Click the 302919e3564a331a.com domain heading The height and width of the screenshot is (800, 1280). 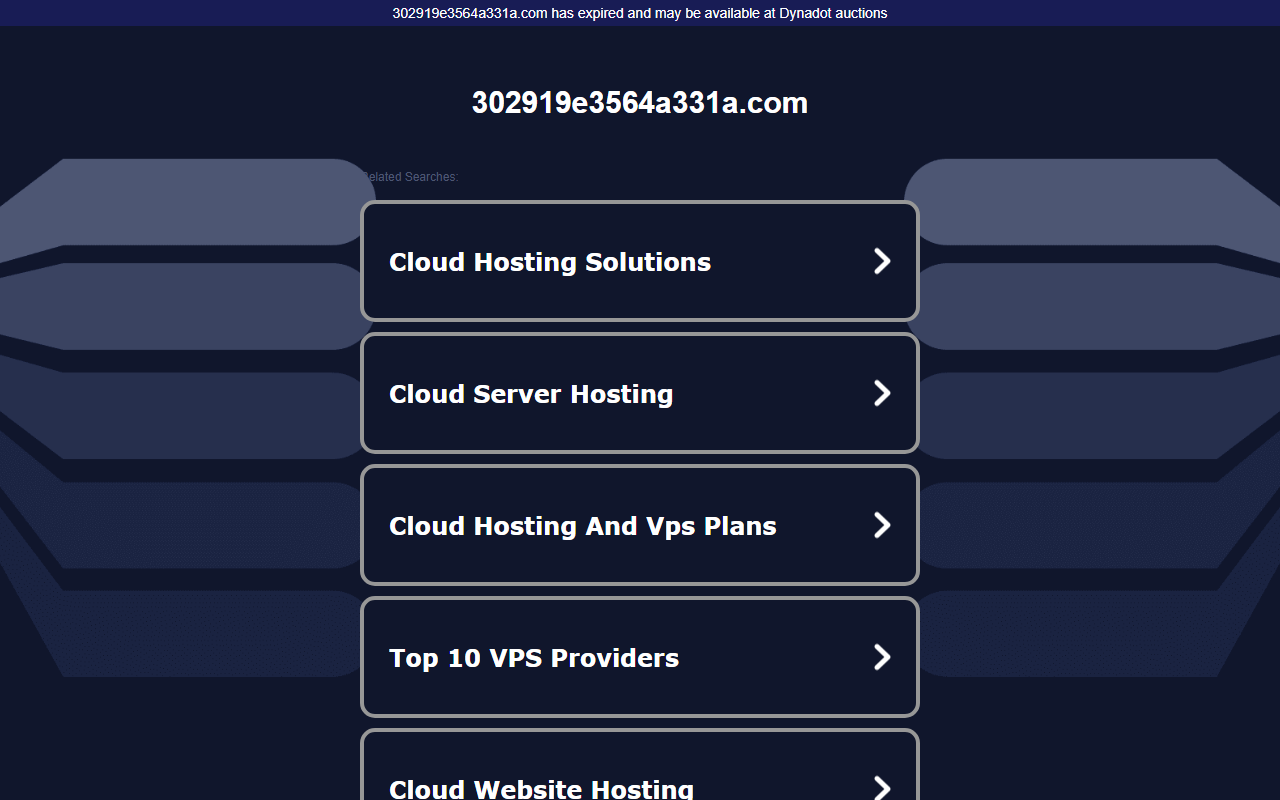tap(640, 103)
